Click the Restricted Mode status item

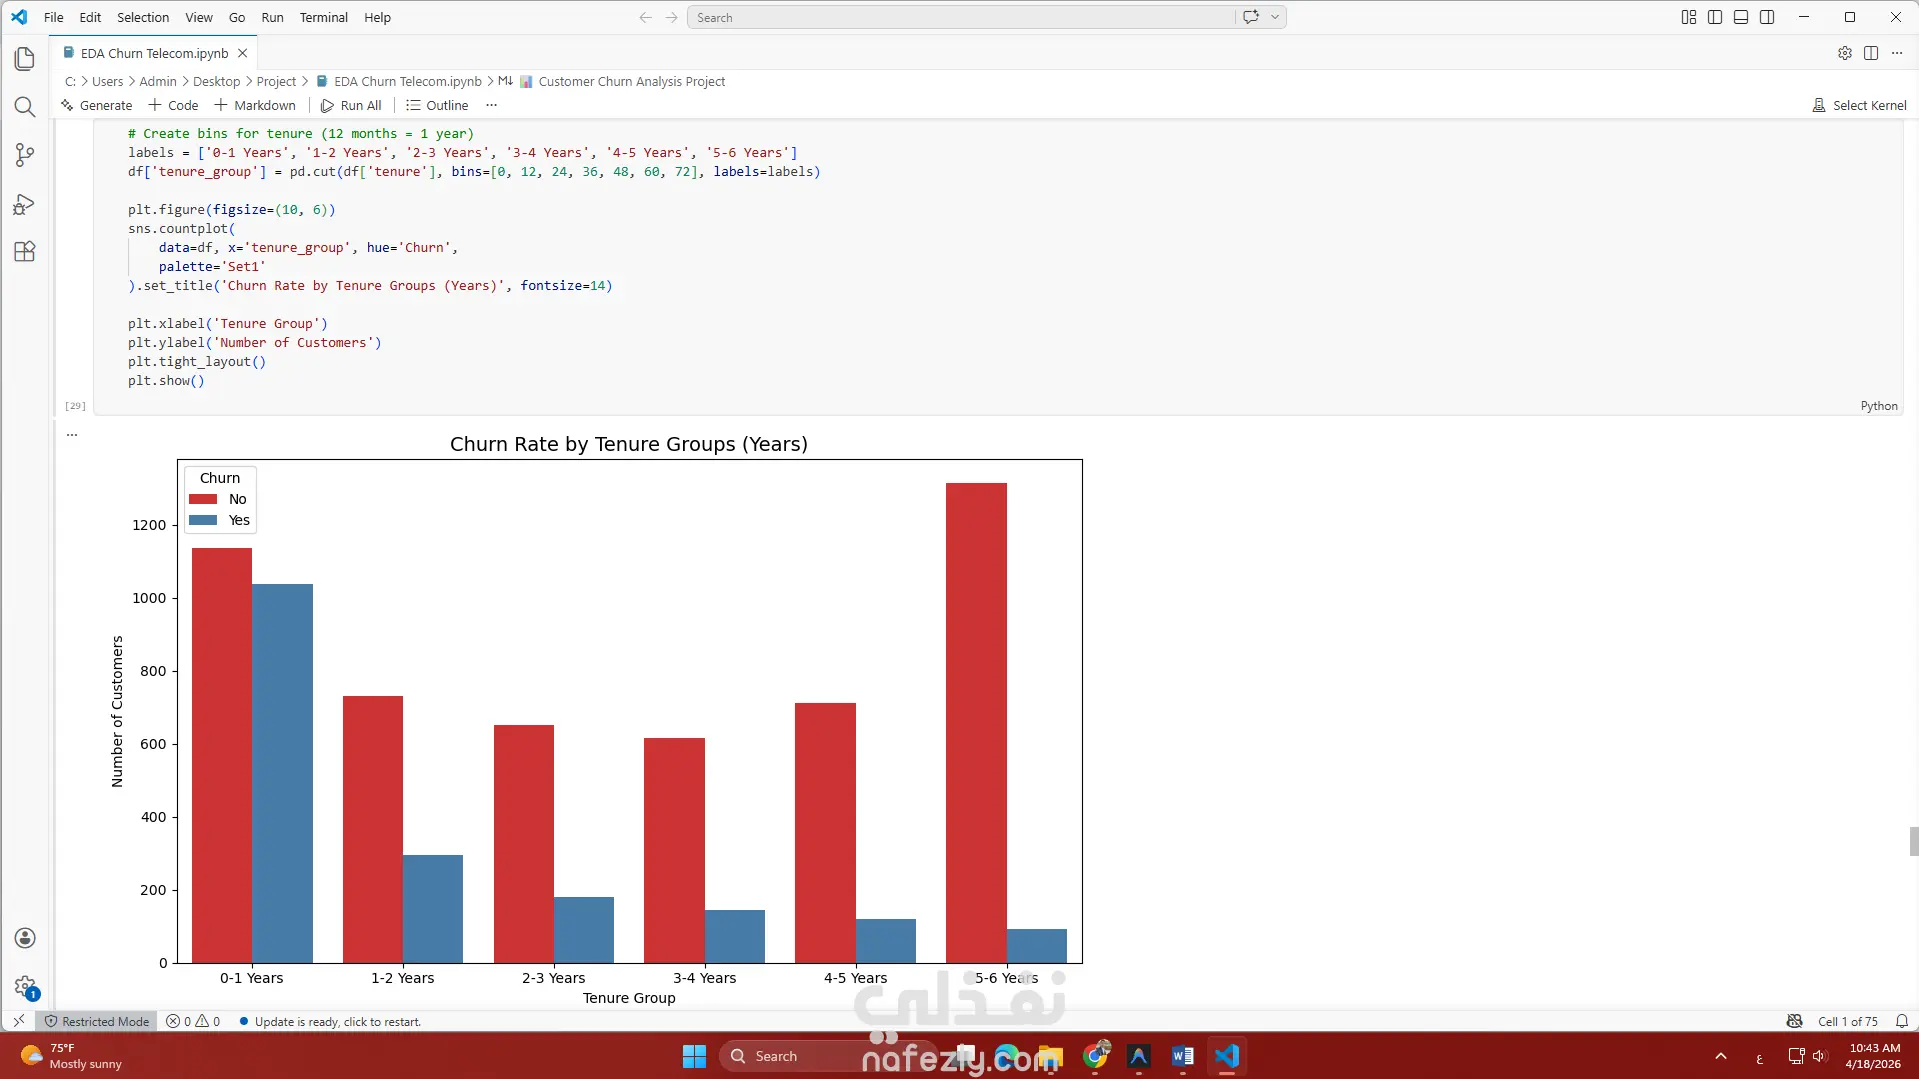[96, 1021]
